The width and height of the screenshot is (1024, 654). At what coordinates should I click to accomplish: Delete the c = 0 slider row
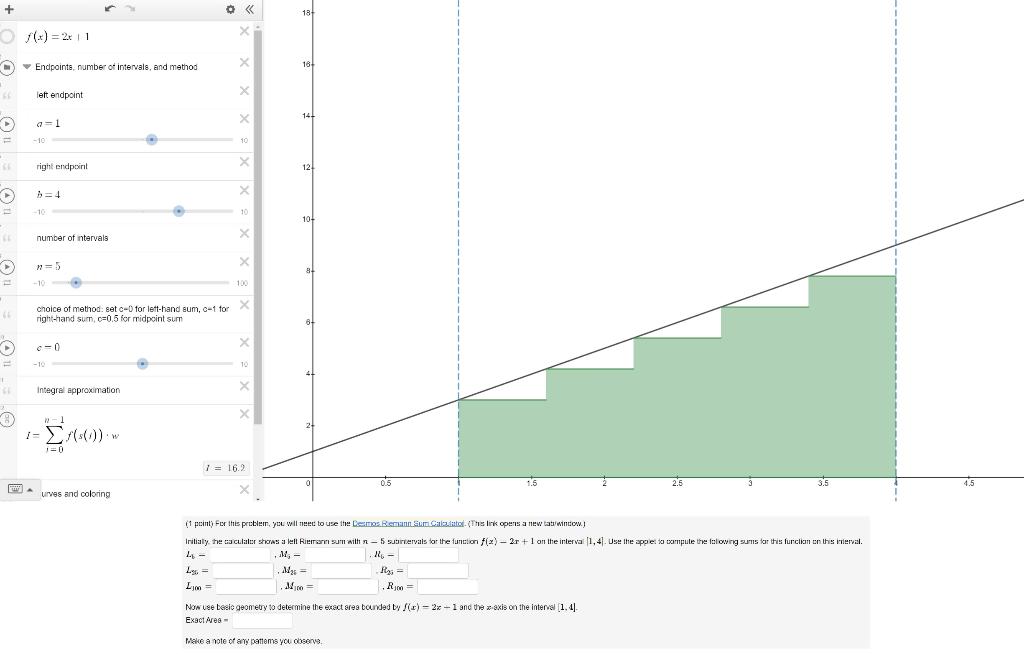pos(244,342)
